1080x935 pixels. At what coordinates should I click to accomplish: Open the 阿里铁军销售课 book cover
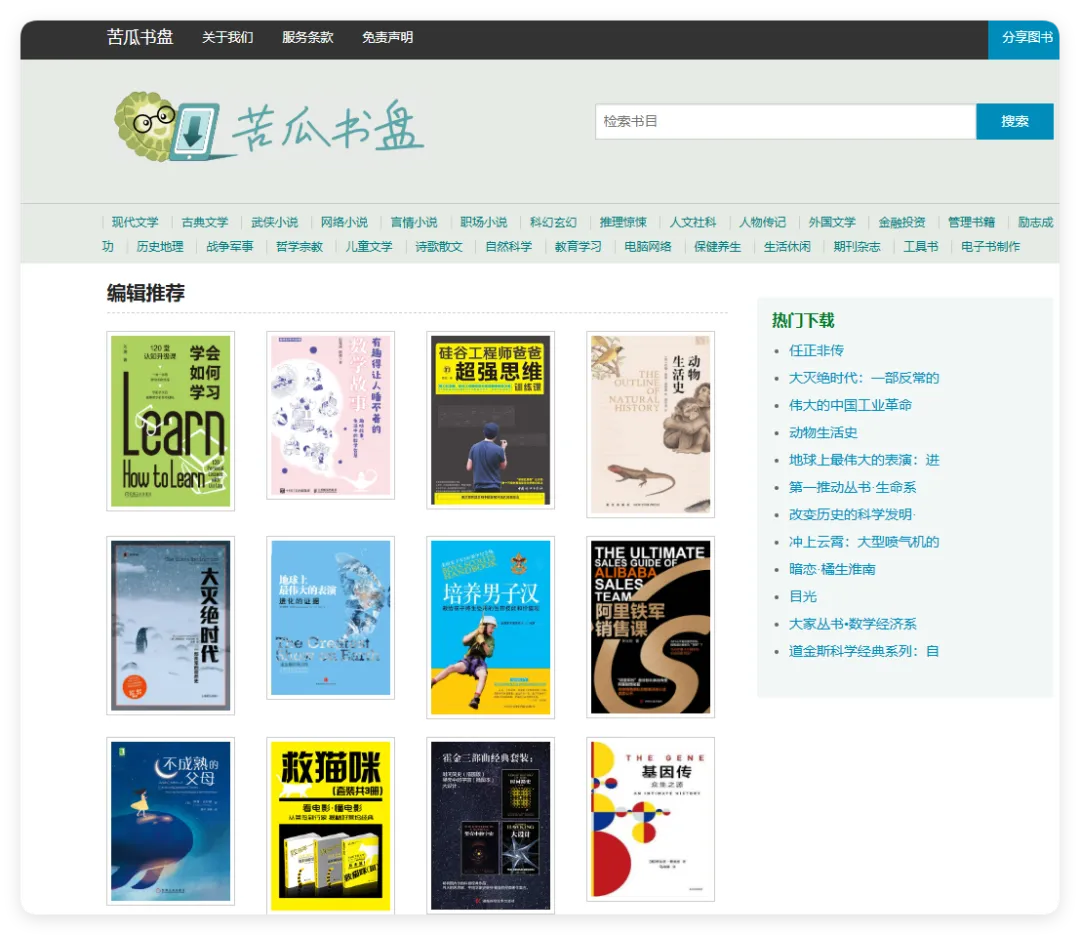(650, 627)
